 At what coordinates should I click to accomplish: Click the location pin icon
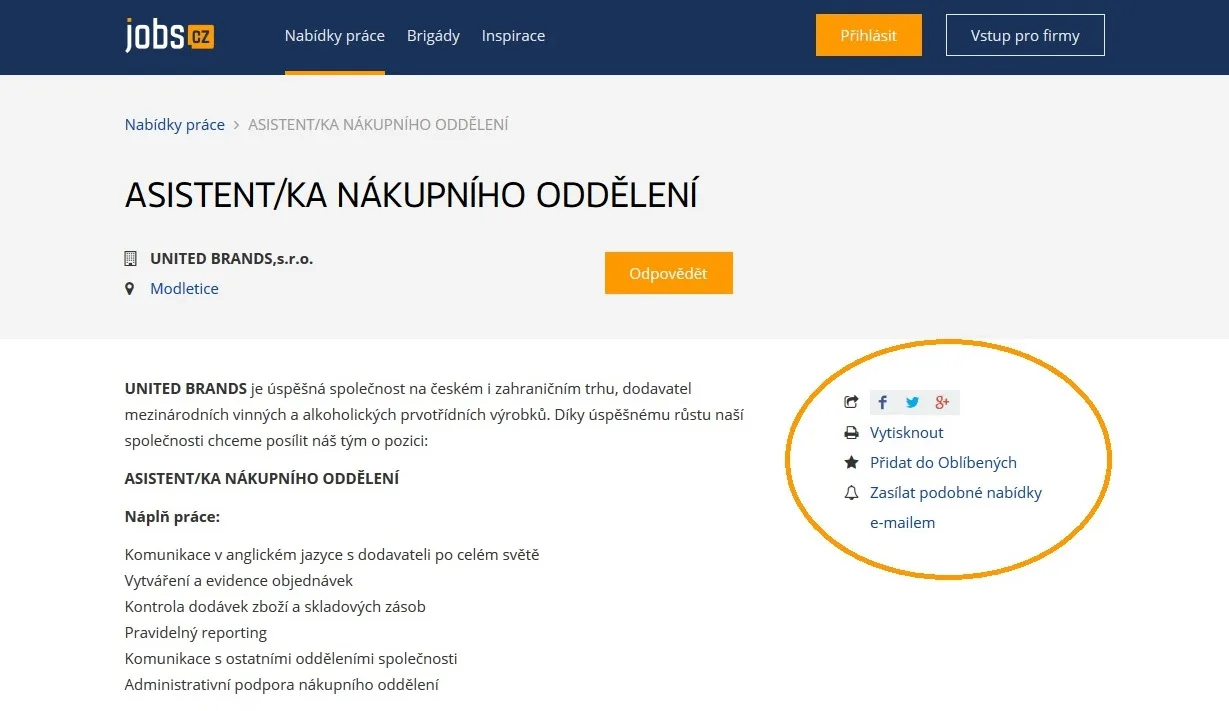(x=129, y=288)
